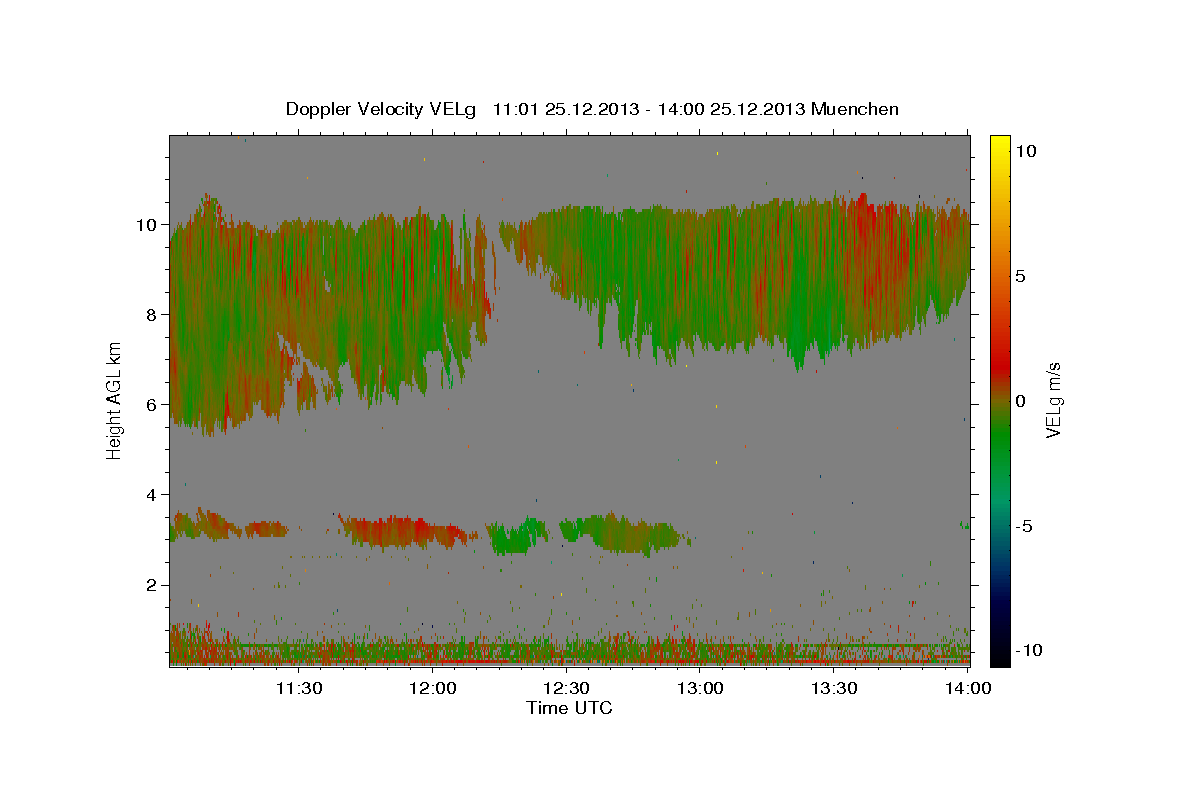Click the 14:00 time tick label

968,688
